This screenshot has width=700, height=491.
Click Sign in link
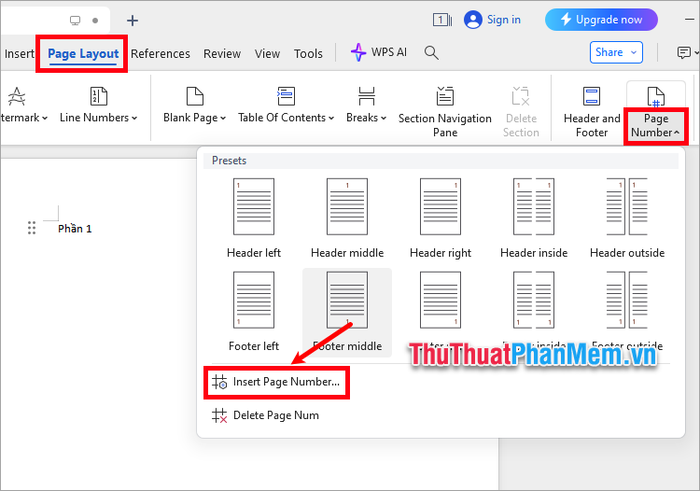pos(504,20)
